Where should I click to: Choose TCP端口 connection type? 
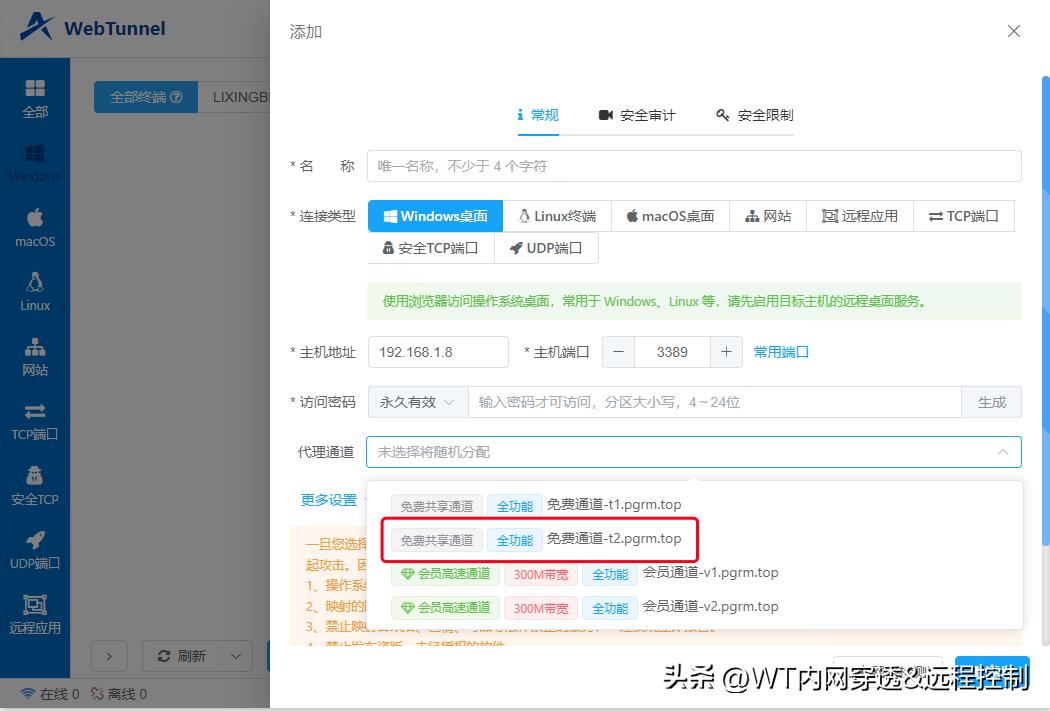[964, 216]
